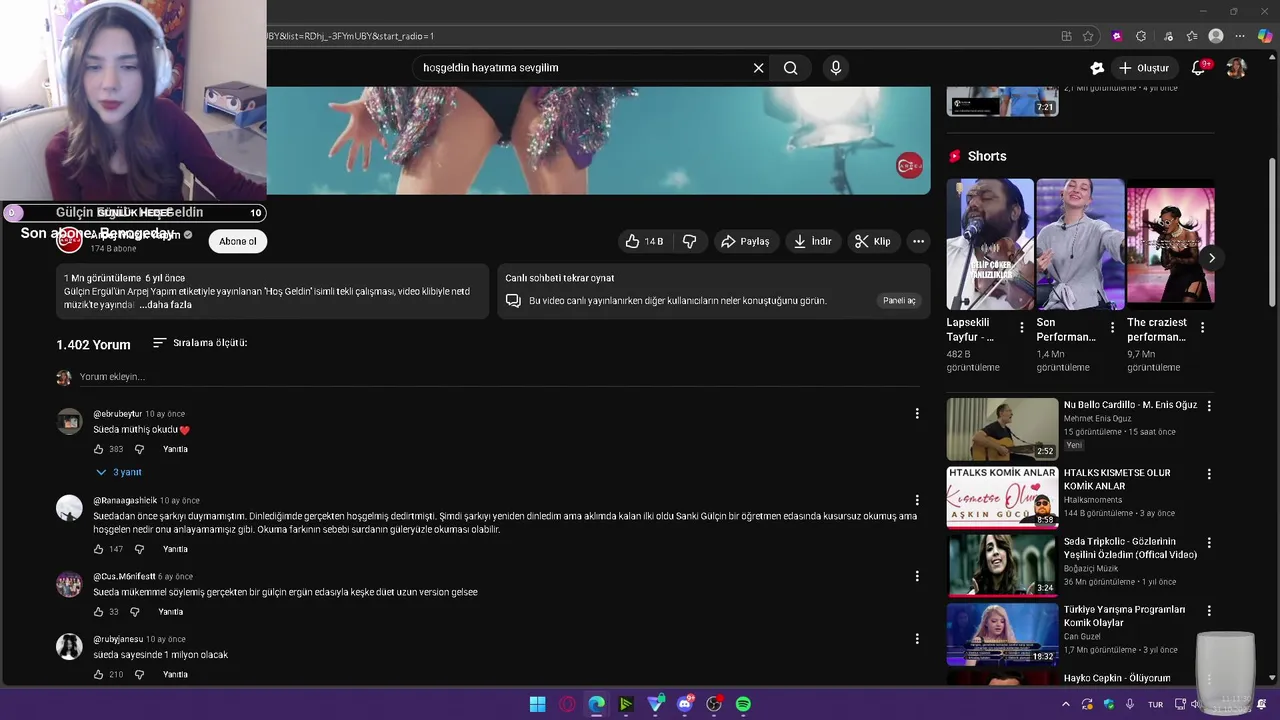Expand 3 yanıt replies under ebrubeytur
The height and width of the screenshot is (720, 1280).
(119, 472)
